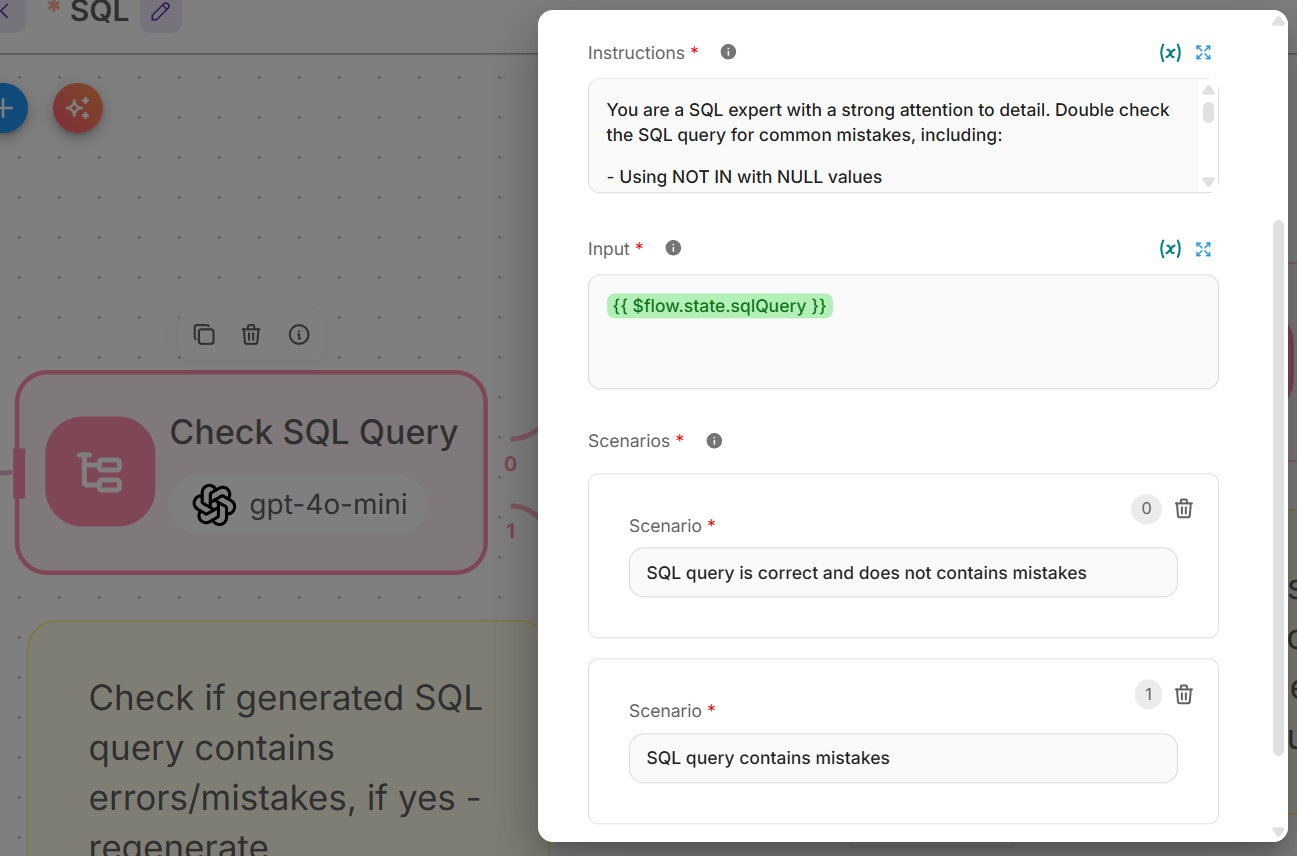This screenshot has height=856, width=1297.
Task: Click the variable picker icon for Input
Action: (x=1170, y=249)
